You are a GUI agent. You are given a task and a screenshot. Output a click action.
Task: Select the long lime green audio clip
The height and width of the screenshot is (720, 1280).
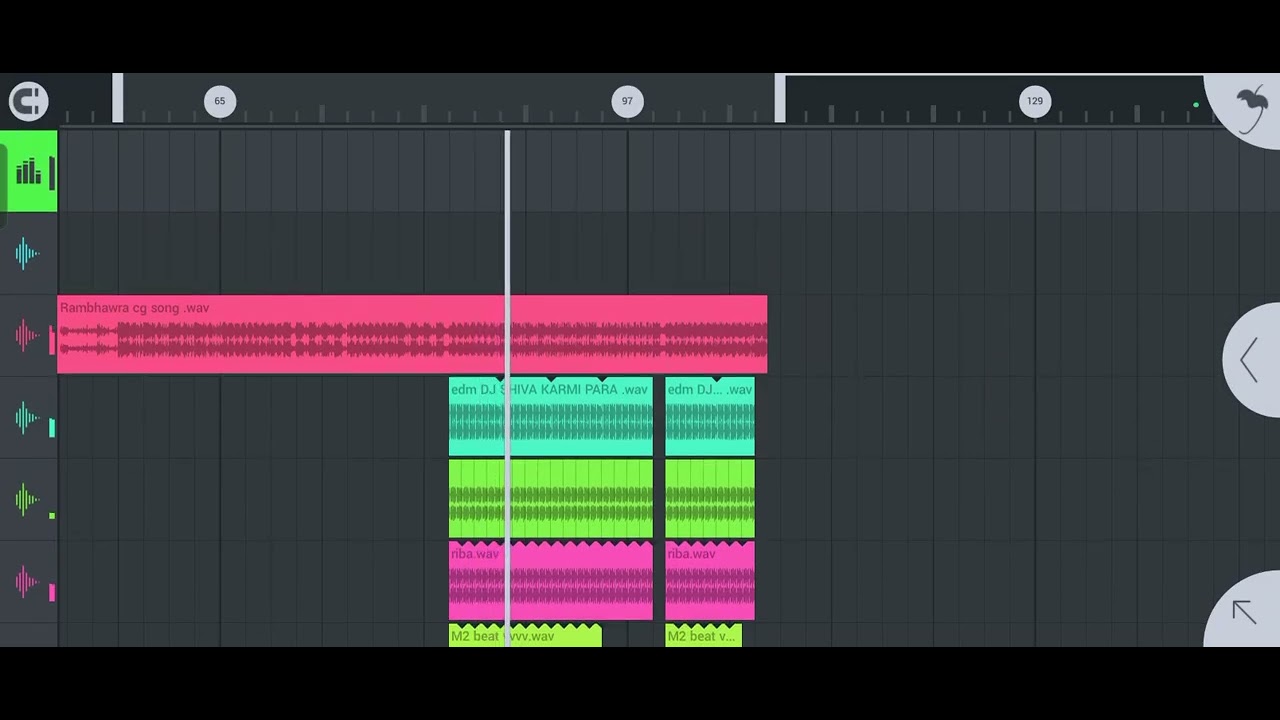(x=551, y=499)
